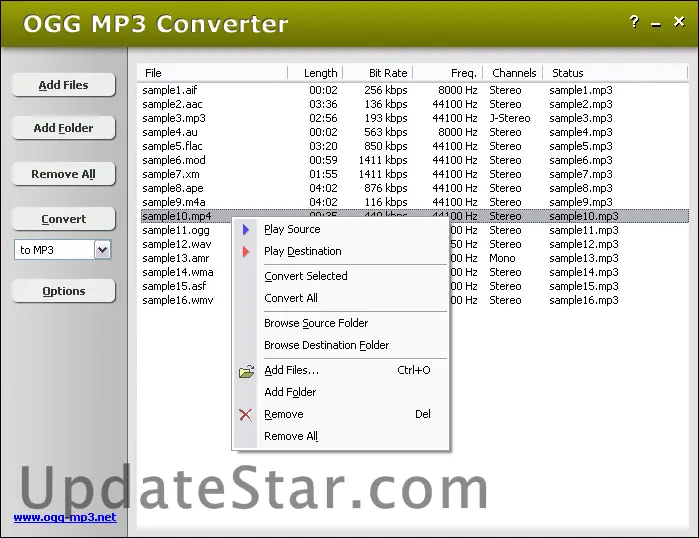Click the 'to MP3' format combo box
Image resolution: width=699 pixels, height=538 pixels.
pos(62,250)
